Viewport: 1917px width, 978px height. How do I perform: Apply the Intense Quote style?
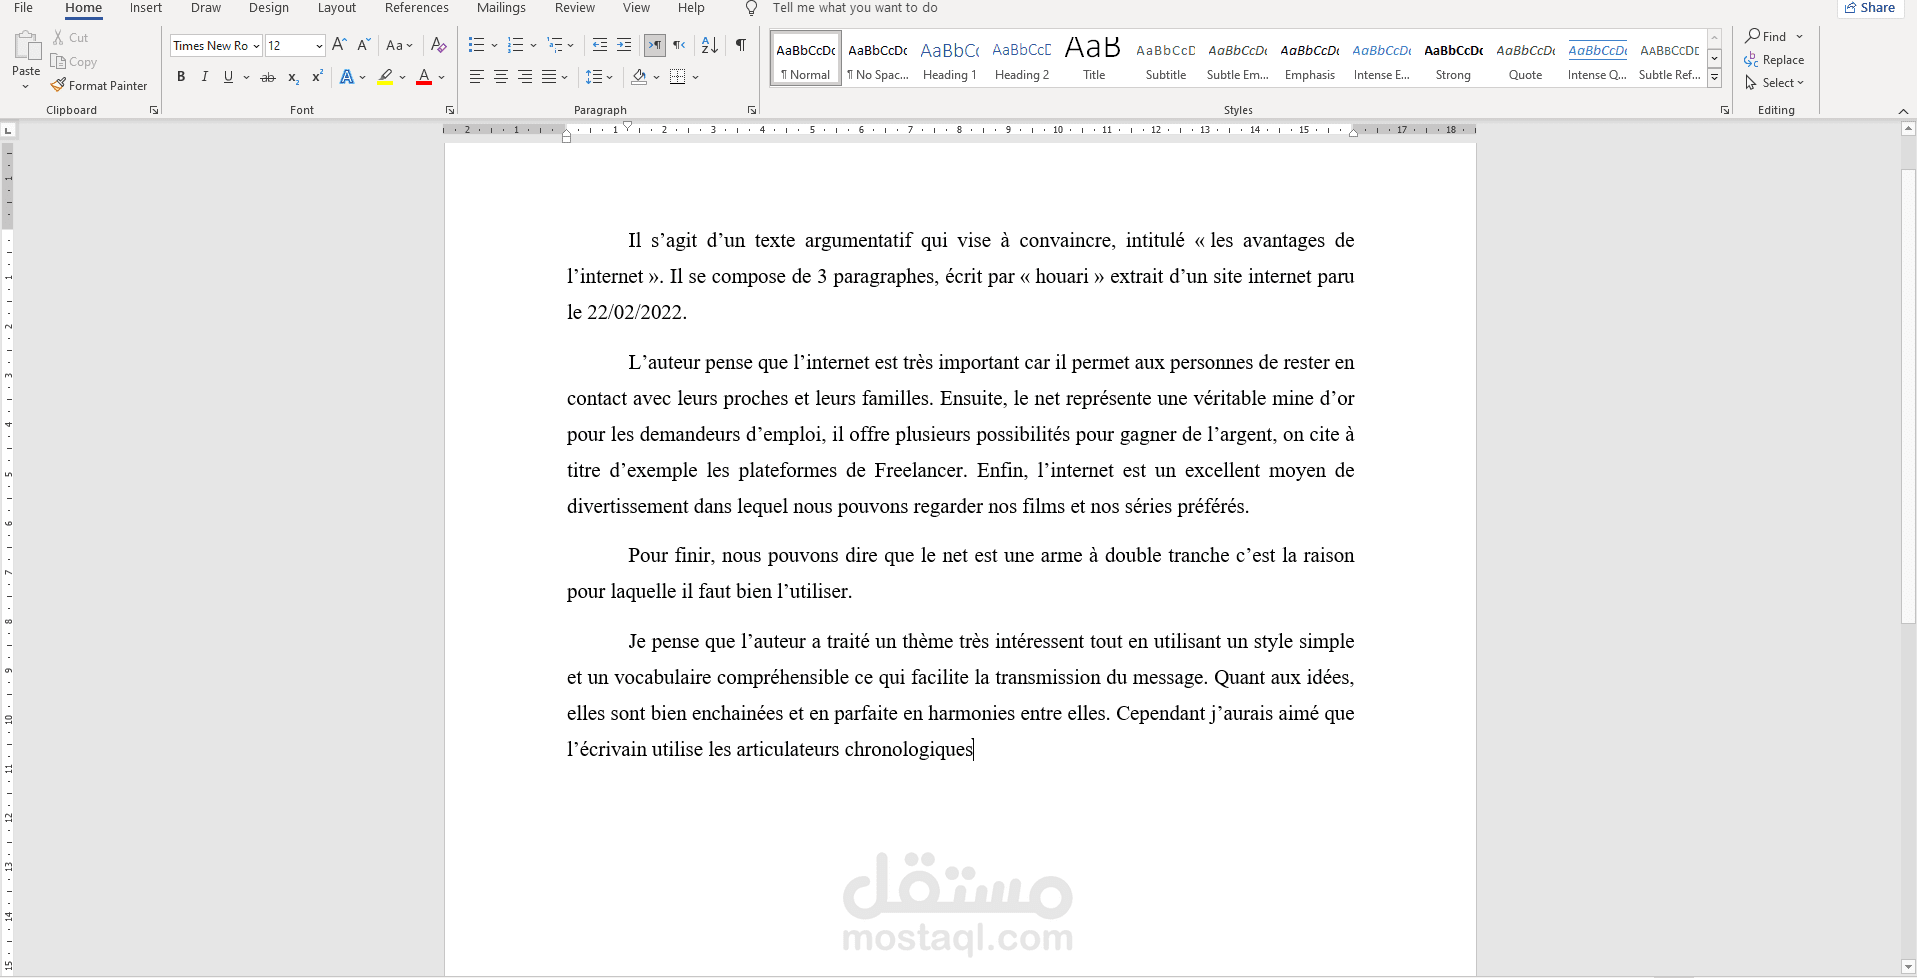[x=1597, y=59]
